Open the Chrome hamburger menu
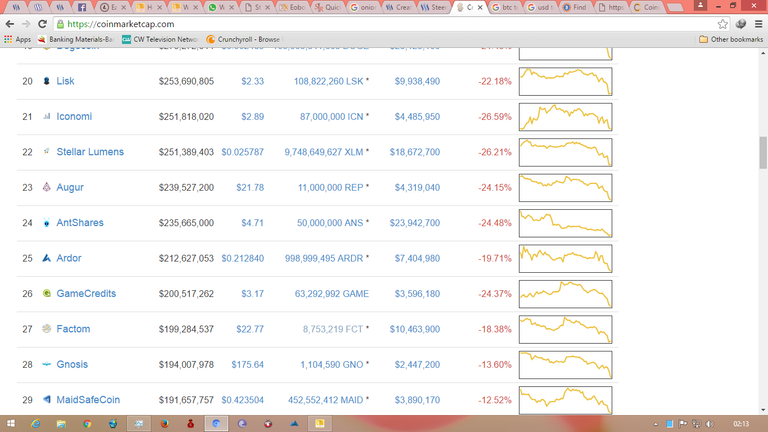Screen dimensions: 768x432 (758, 24)
